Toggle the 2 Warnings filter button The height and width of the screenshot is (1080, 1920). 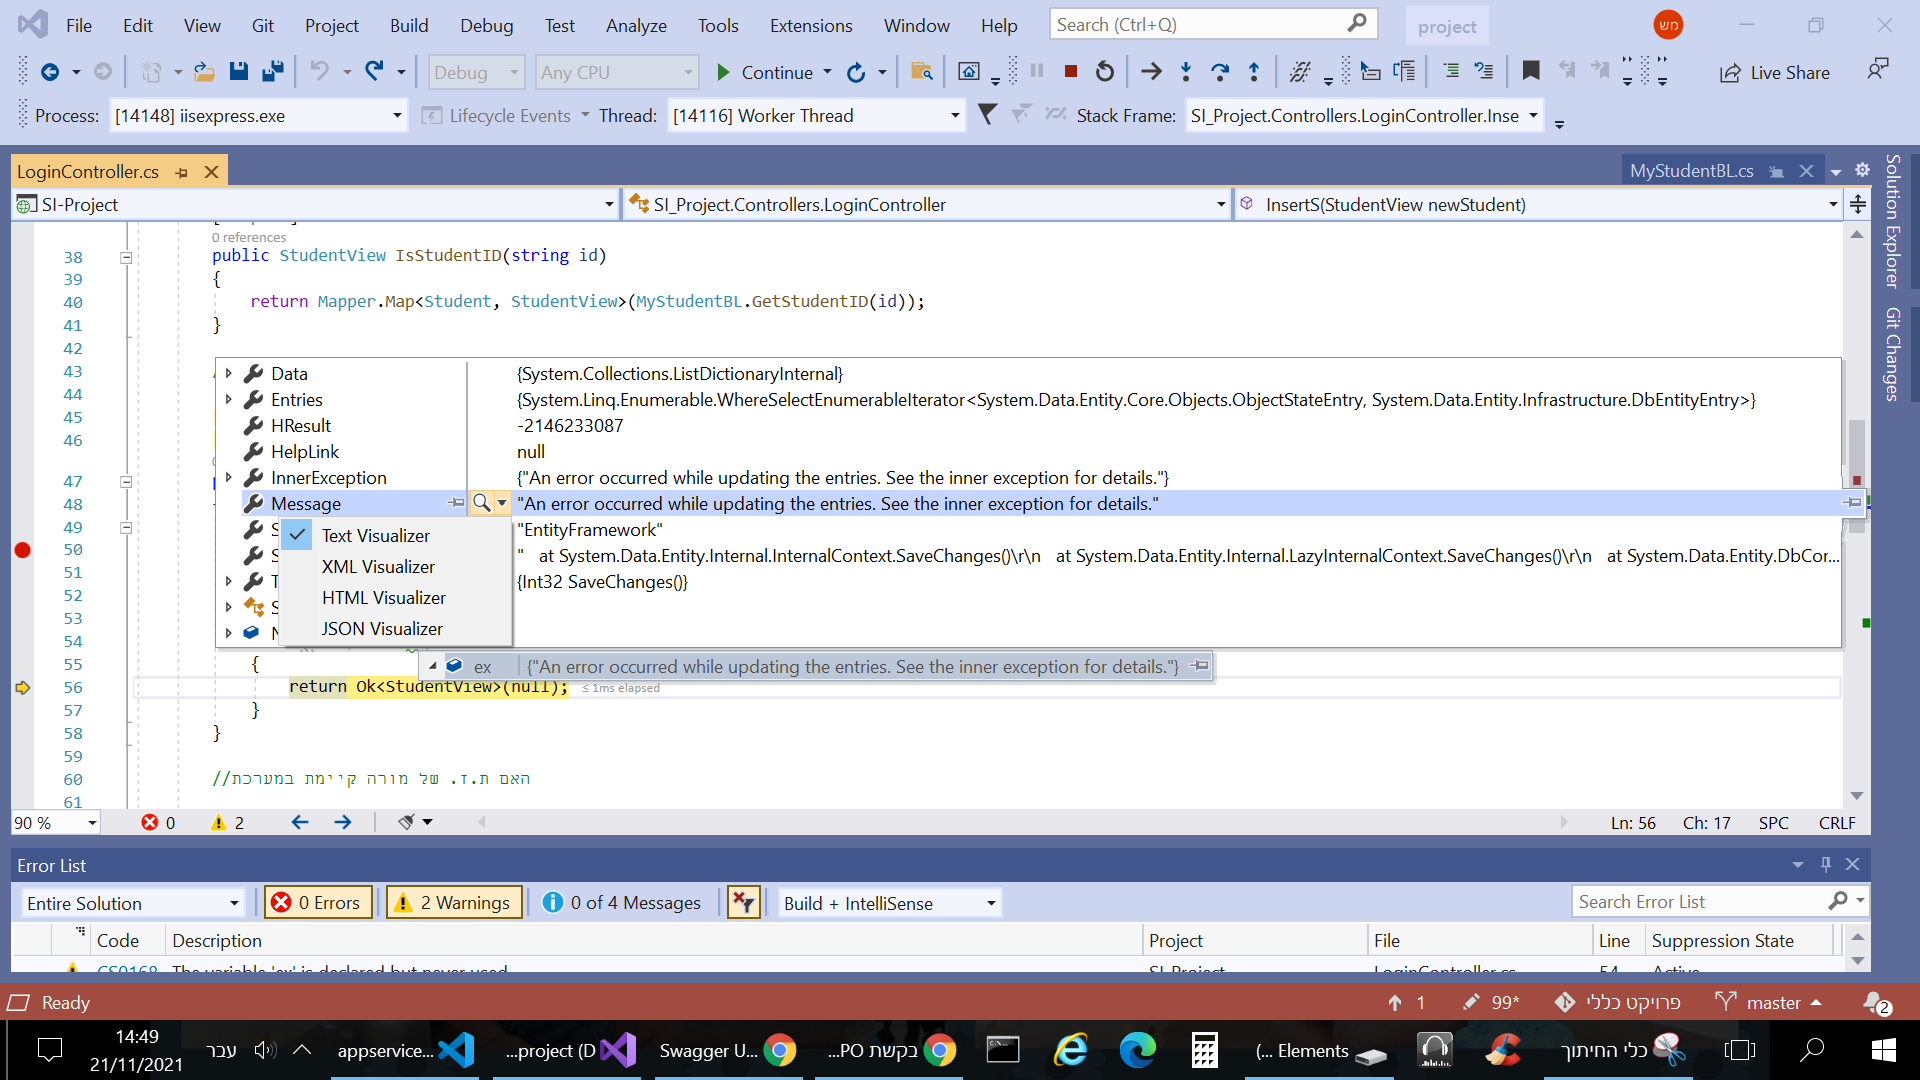455,903
